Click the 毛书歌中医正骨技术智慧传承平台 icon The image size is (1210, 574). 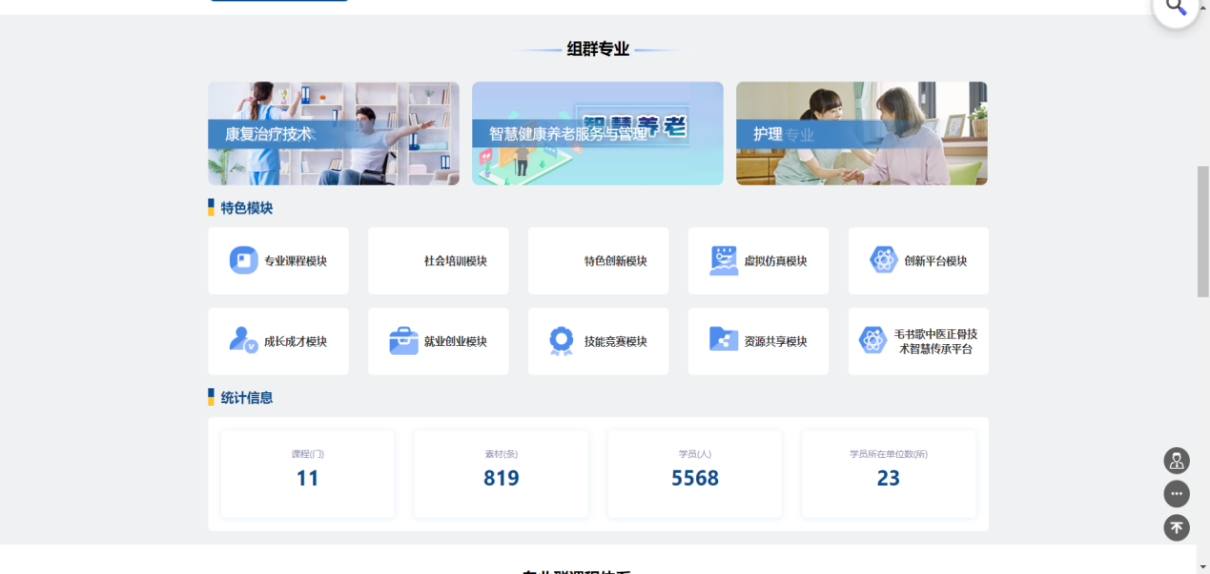[x=873, y=341]
